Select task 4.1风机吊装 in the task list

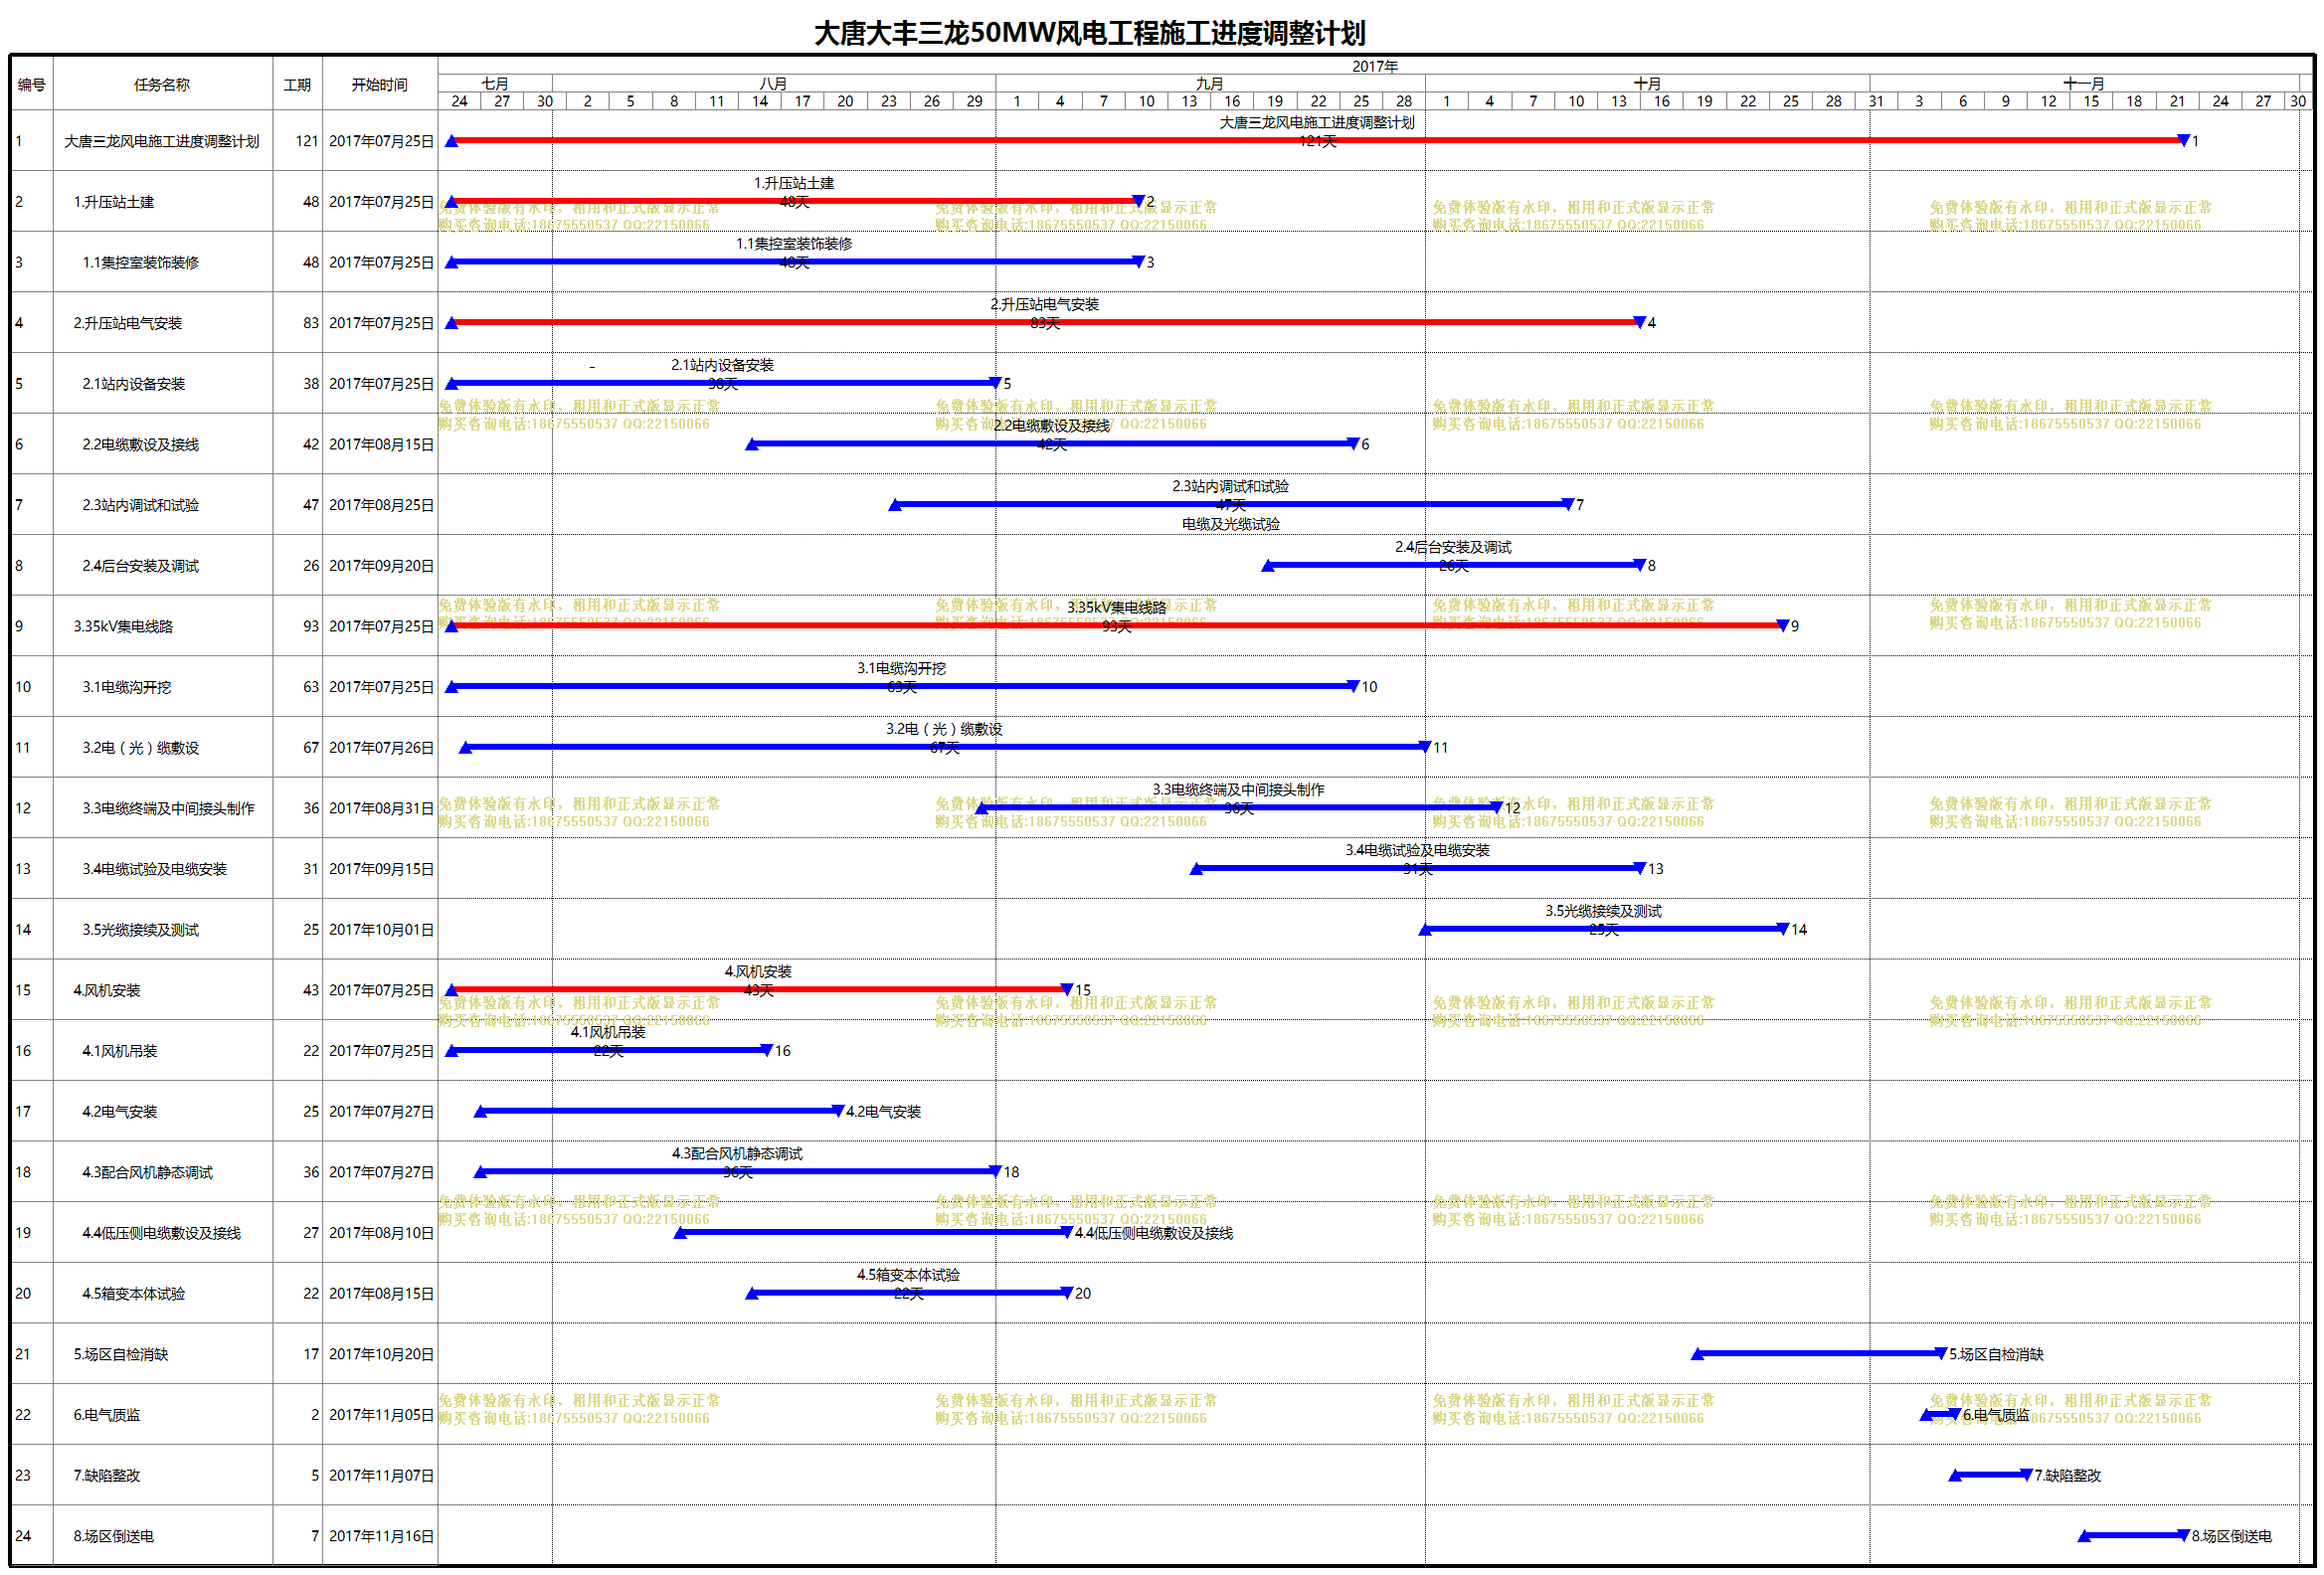pos(120,1051)
